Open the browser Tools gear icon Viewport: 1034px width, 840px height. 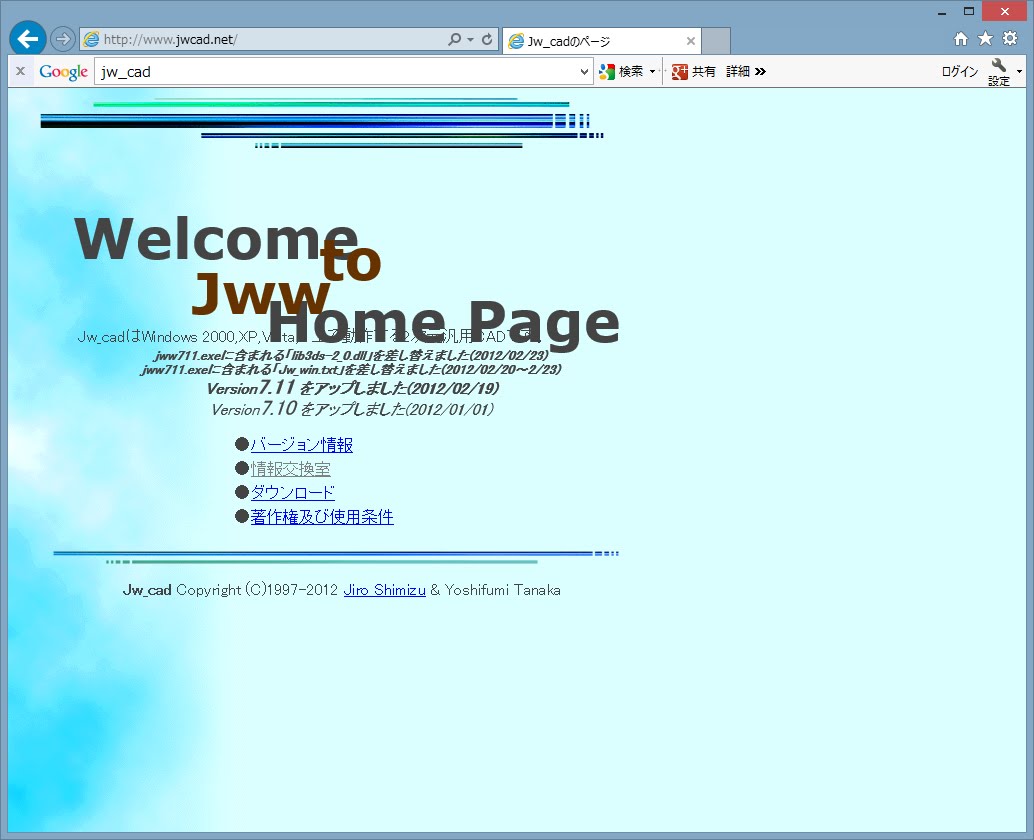click(1010, 39)
